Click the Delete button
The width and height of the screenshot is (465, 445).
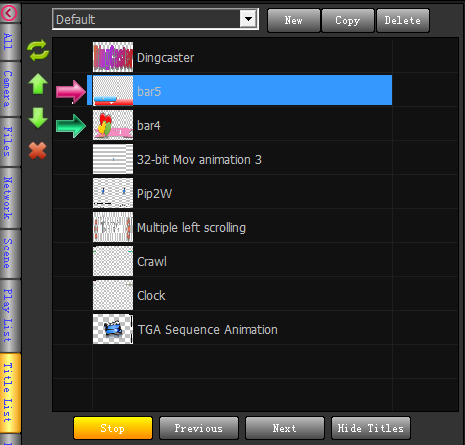(403, 20)
